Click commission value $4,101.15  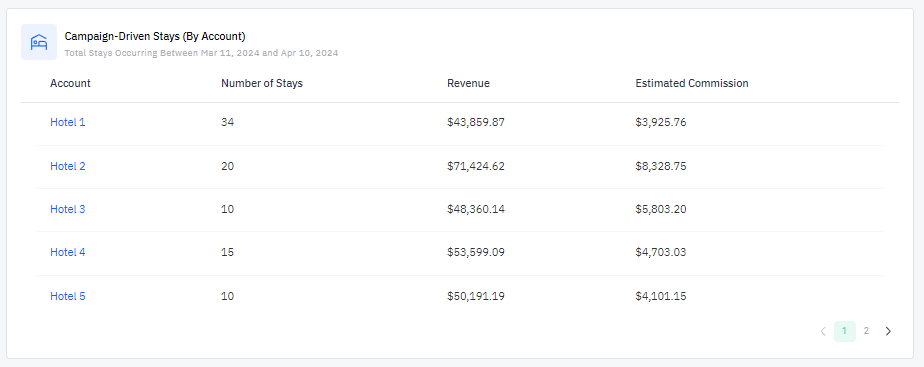pos(661,296)
